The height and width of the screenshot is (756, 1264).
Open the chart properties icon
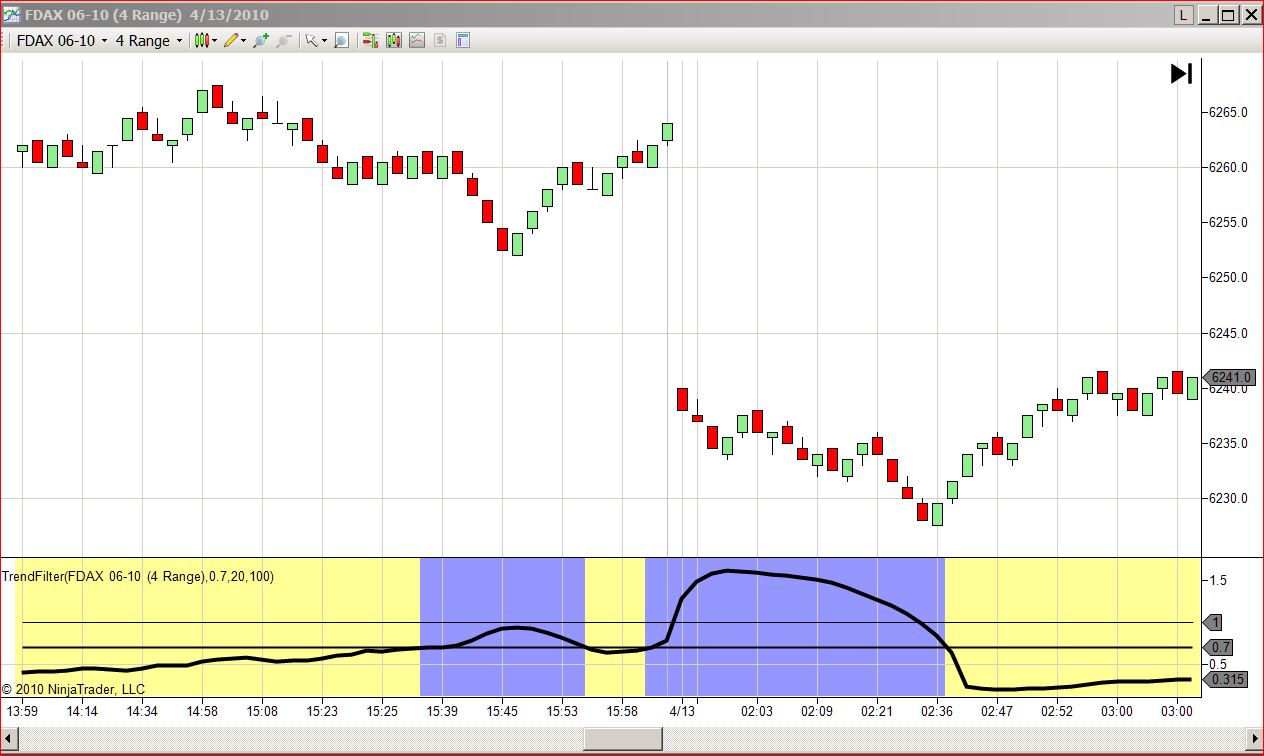pyautogui.click(x=462, y=41)
